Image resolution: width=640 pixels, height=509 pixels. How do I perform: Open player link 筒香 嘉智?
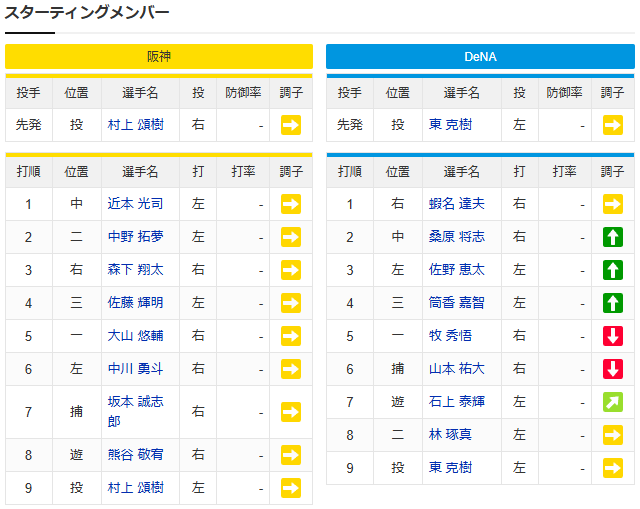pos(457,302)
